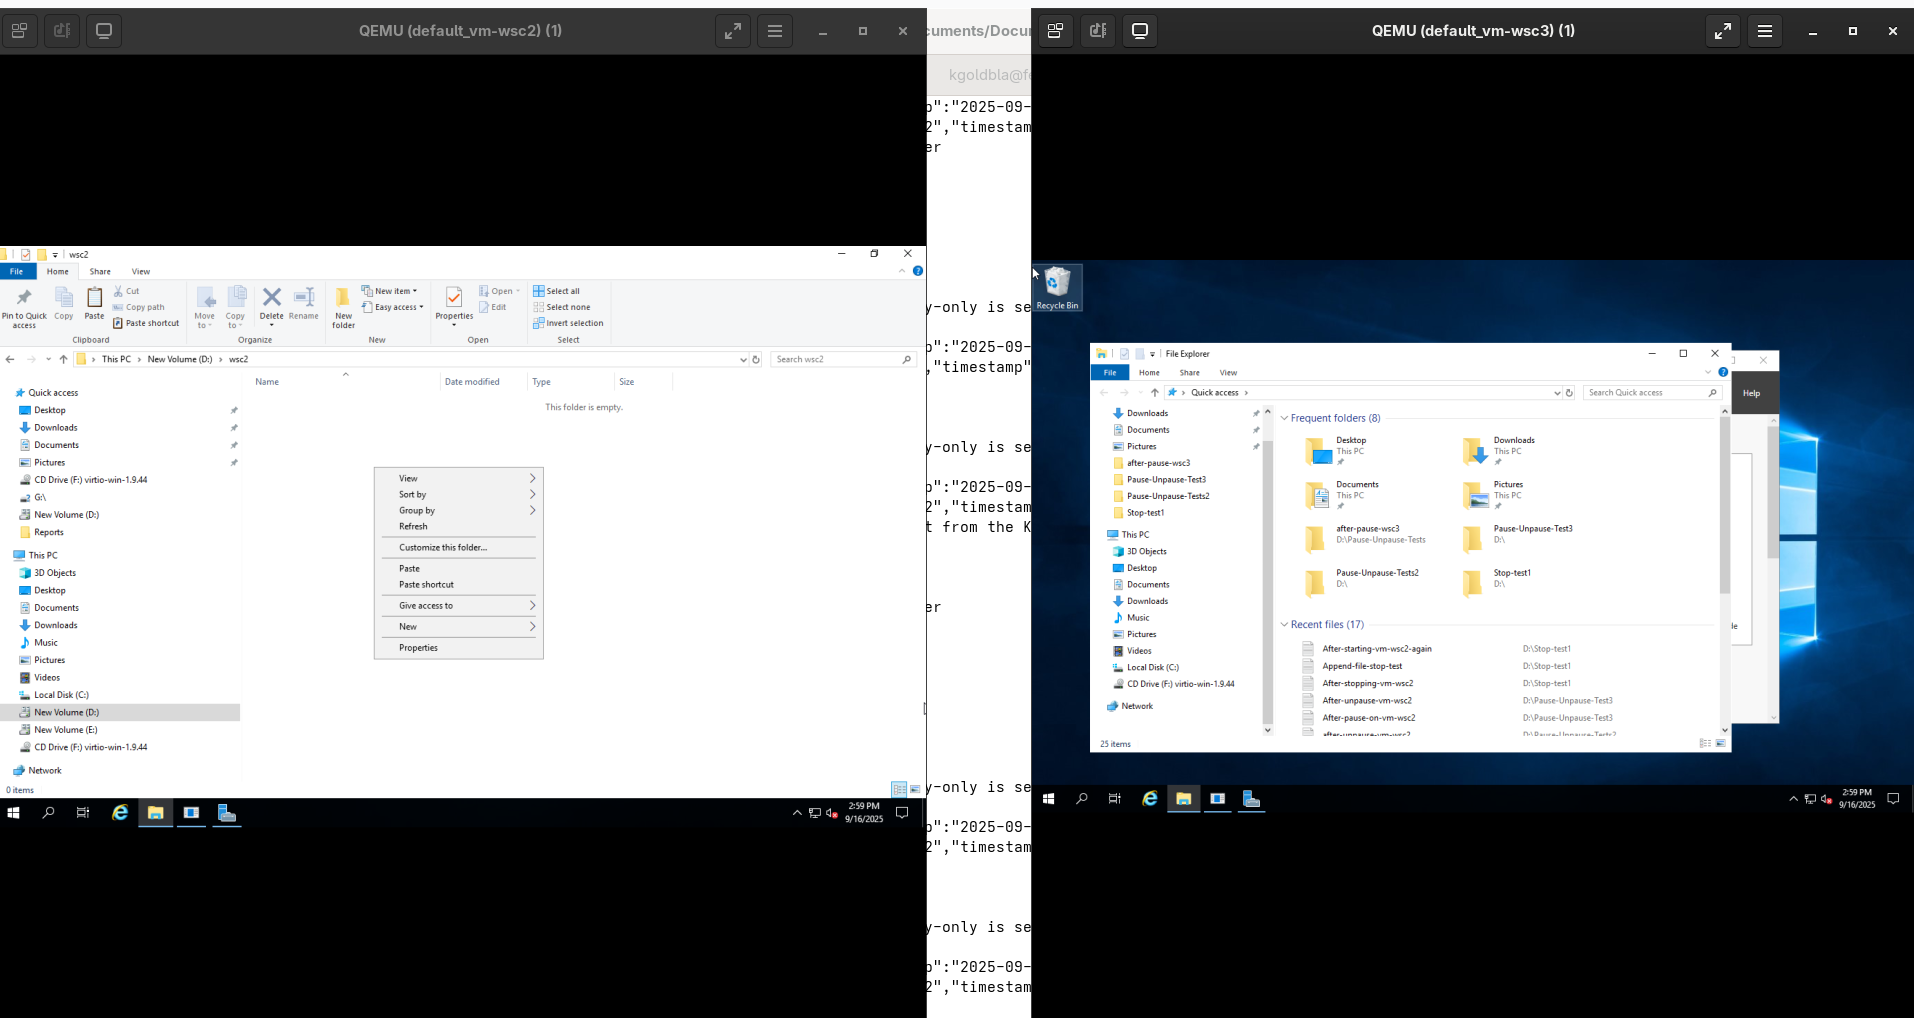Click the search icon on wsc2 taskbar
Image resolution: width=1914 pixels, height=1018 pixels.
pos(48,813)
